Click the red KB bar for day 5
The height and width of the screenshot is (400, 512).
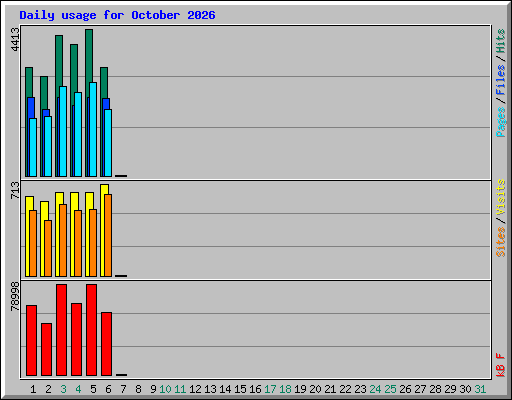click(x=91, y=330)
